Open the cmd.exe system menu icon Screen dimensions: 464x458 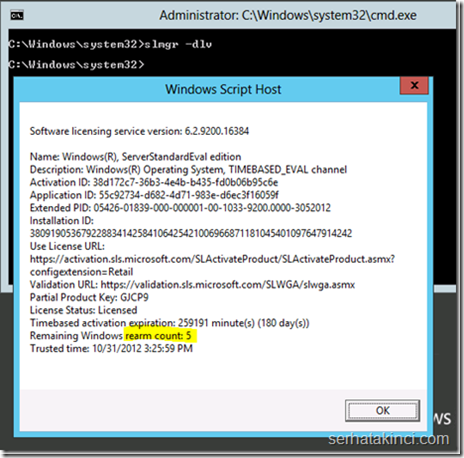17,15
